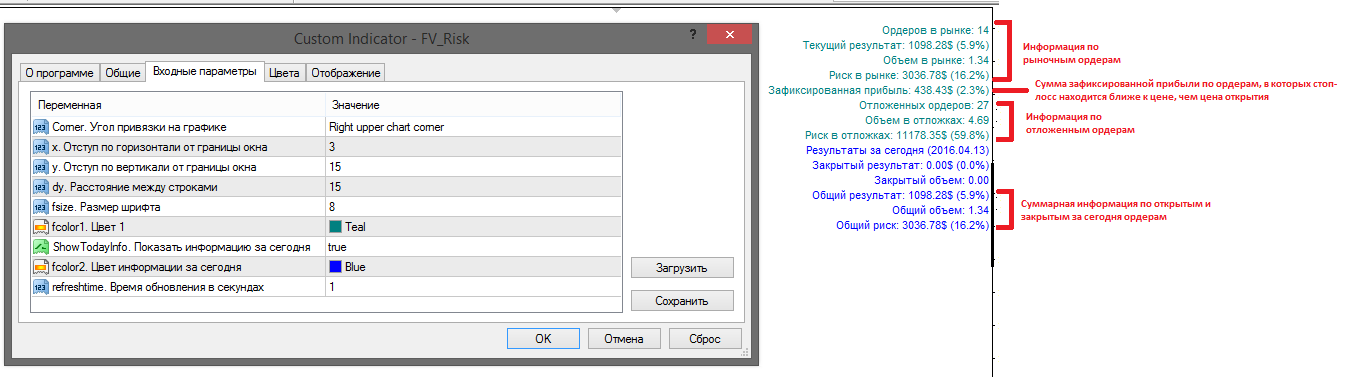Click the color-type icon beside fcolor2
Screen dimensions: 1345x390
(x=41, y=267)
